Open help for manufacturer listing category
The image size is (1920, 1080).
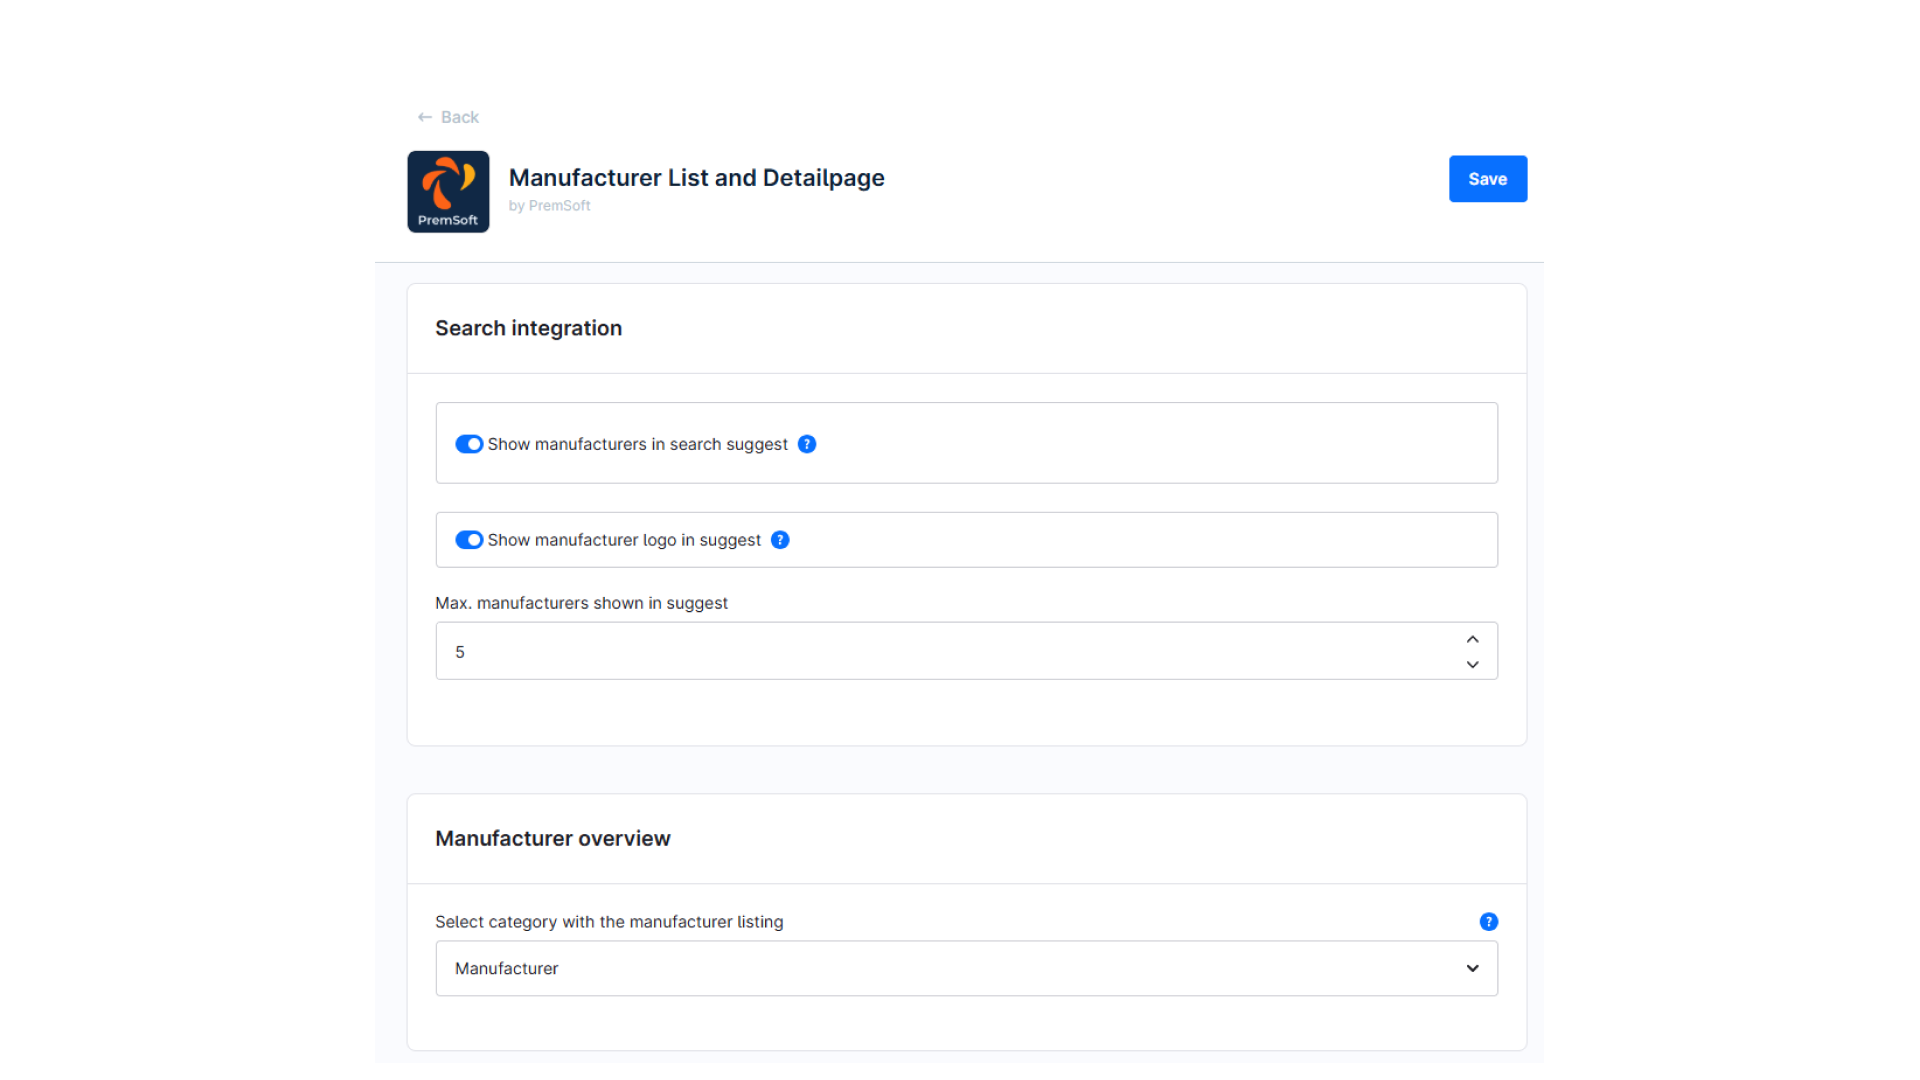(1488, 922)
